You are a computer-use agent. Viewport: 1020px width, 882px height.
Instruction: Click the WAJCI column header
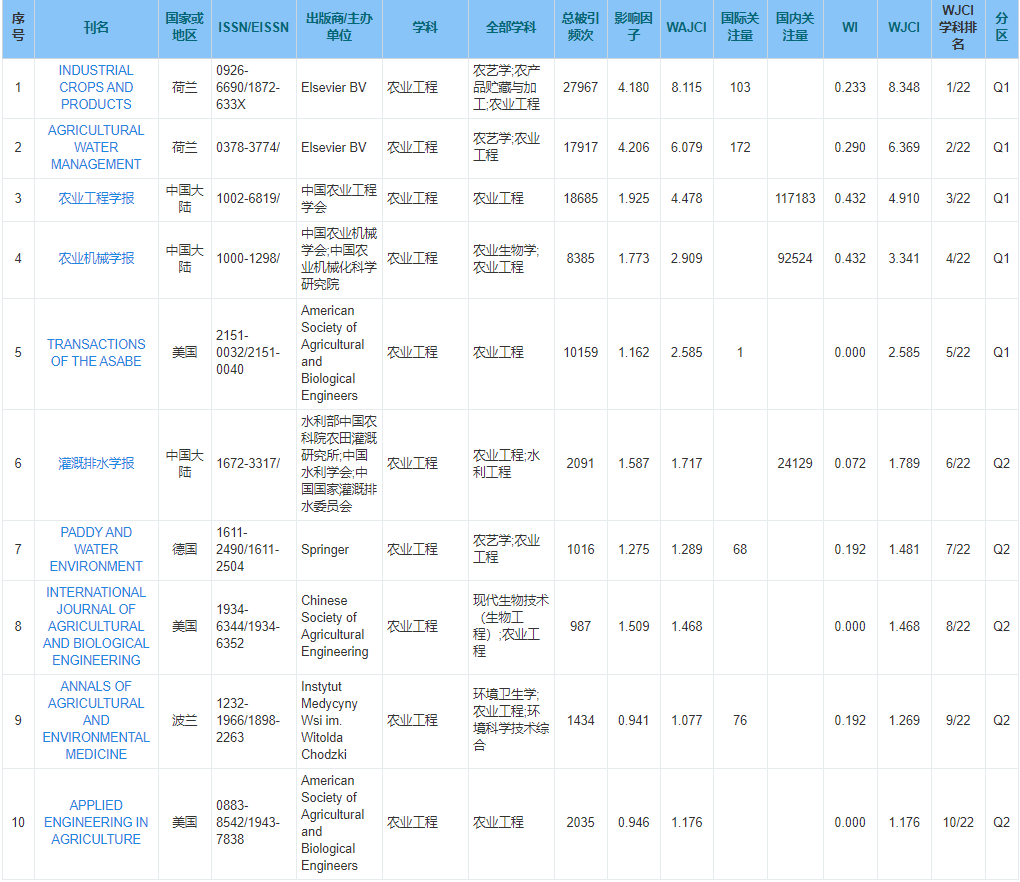[687, 27]
